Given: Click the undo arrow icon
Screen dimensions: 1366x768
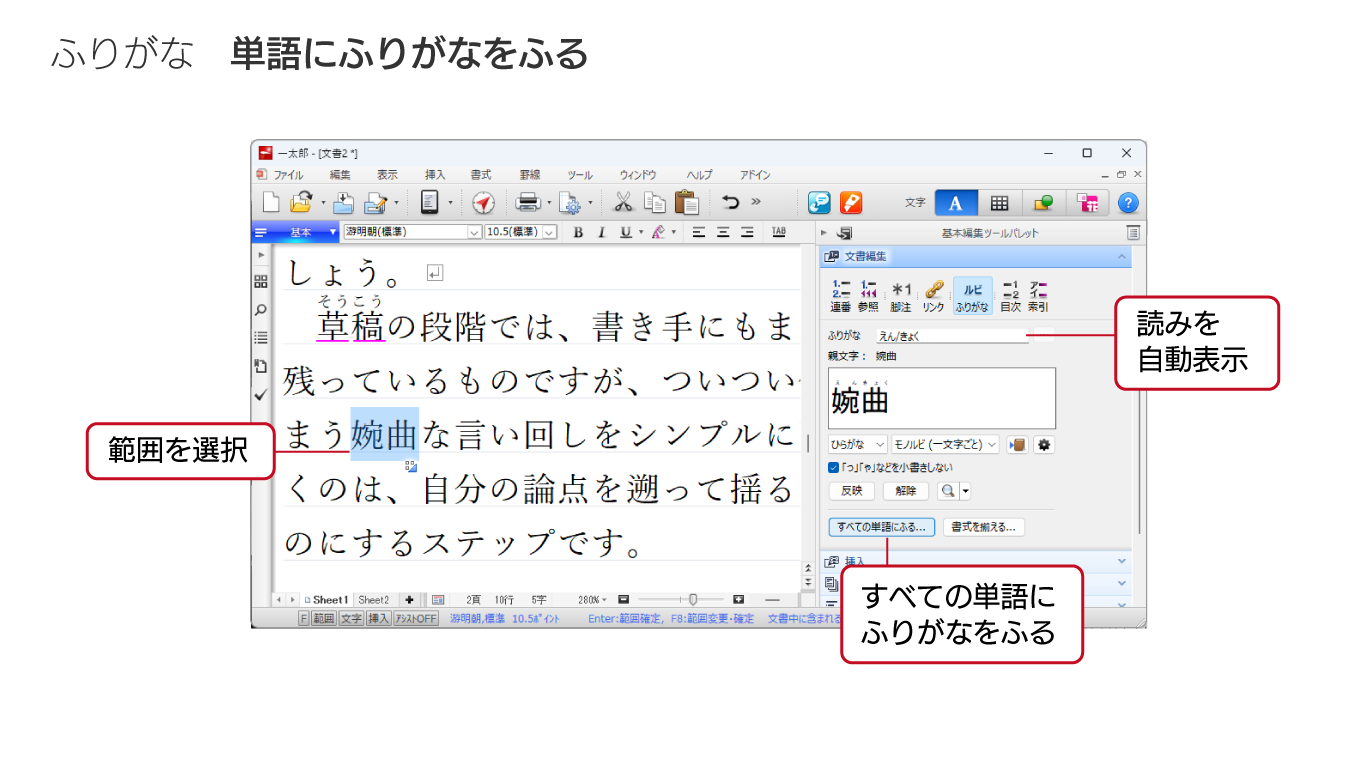Looking at the screenshot, I should pos(731,203).
